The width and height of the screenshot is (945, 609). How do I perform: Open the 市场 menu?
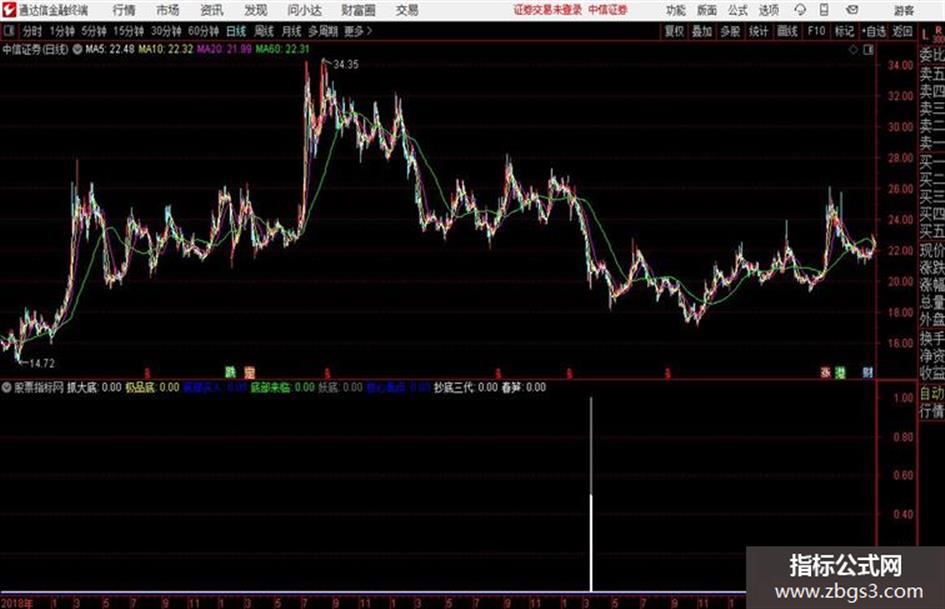tap(168, 10)
